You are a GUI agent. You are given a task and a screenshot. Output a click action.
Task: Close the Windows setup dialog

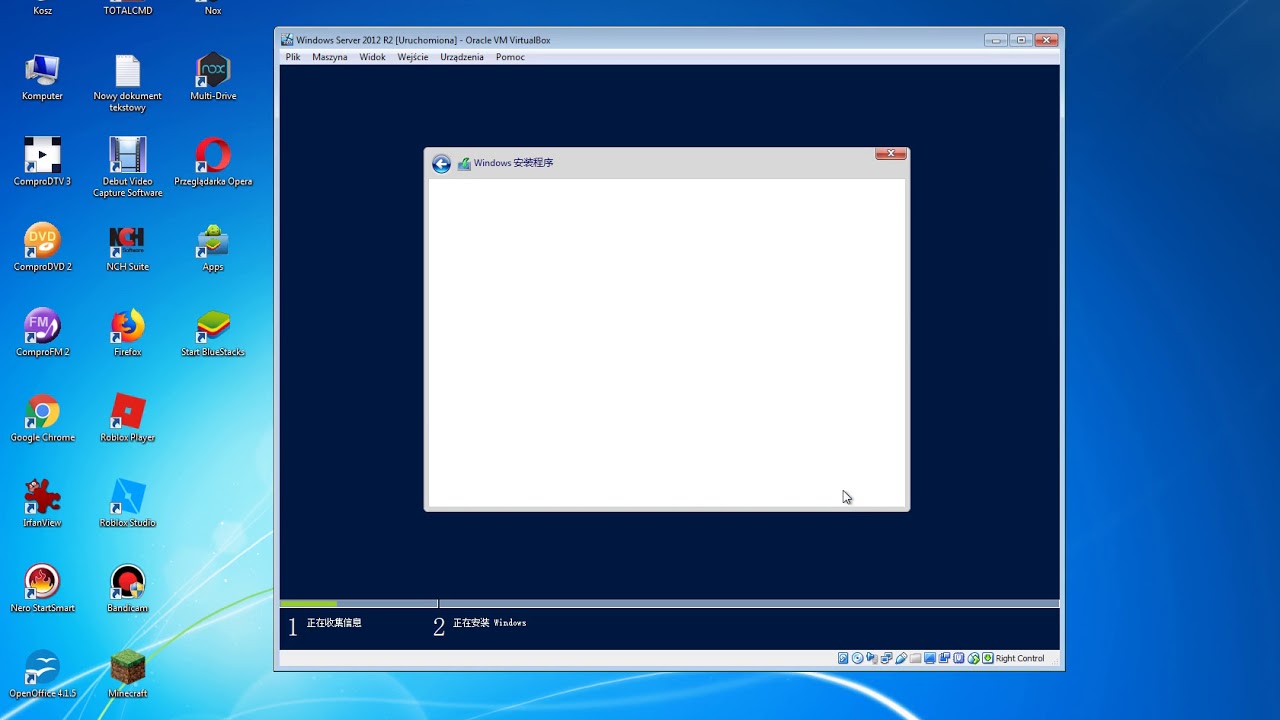pyautogui.click(x=891, y=153)
